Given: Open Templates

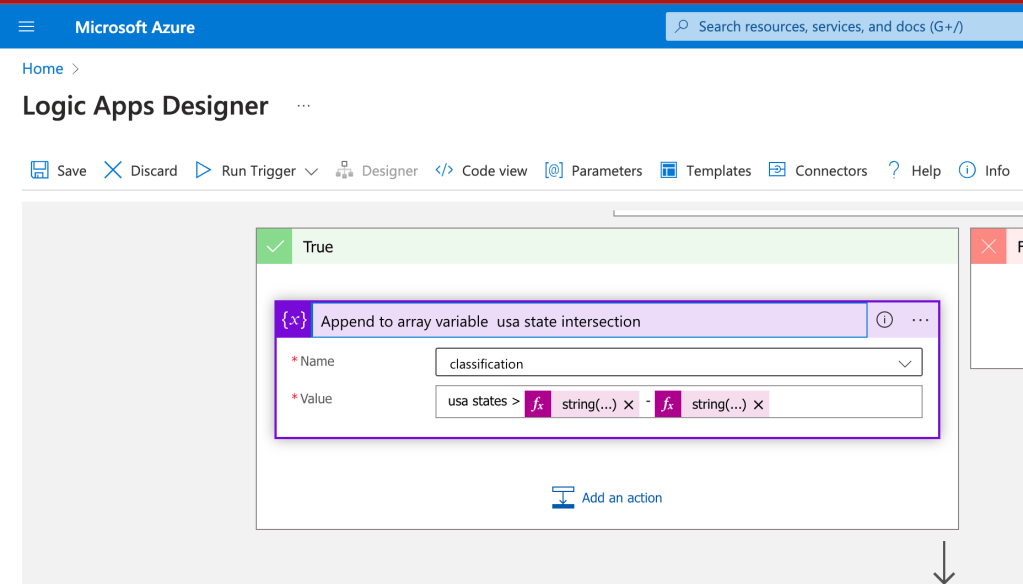Looking at the screenshot, I should tap(705, 170).
